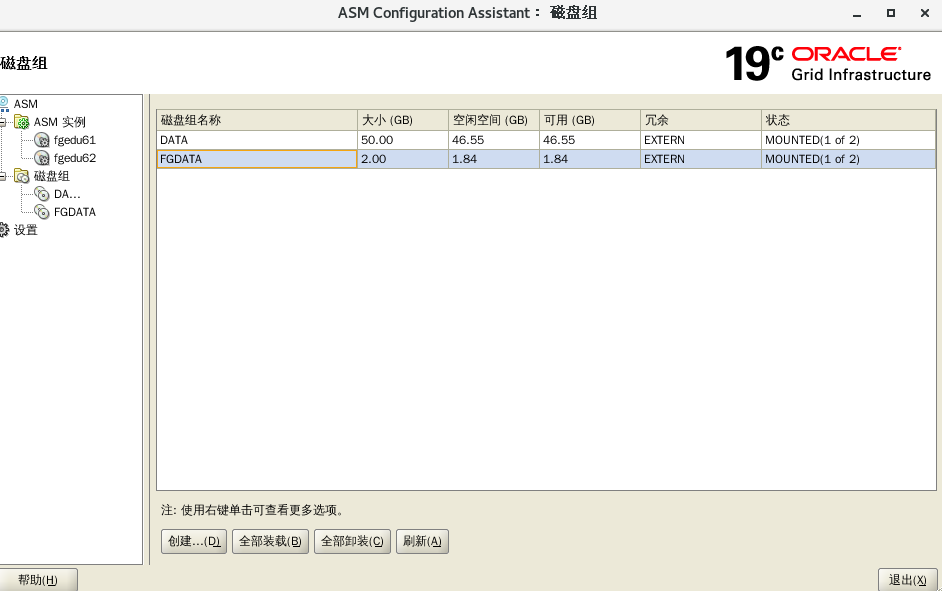Click MOUNTED(1 of 2) status in DATA row

[849, 140]
